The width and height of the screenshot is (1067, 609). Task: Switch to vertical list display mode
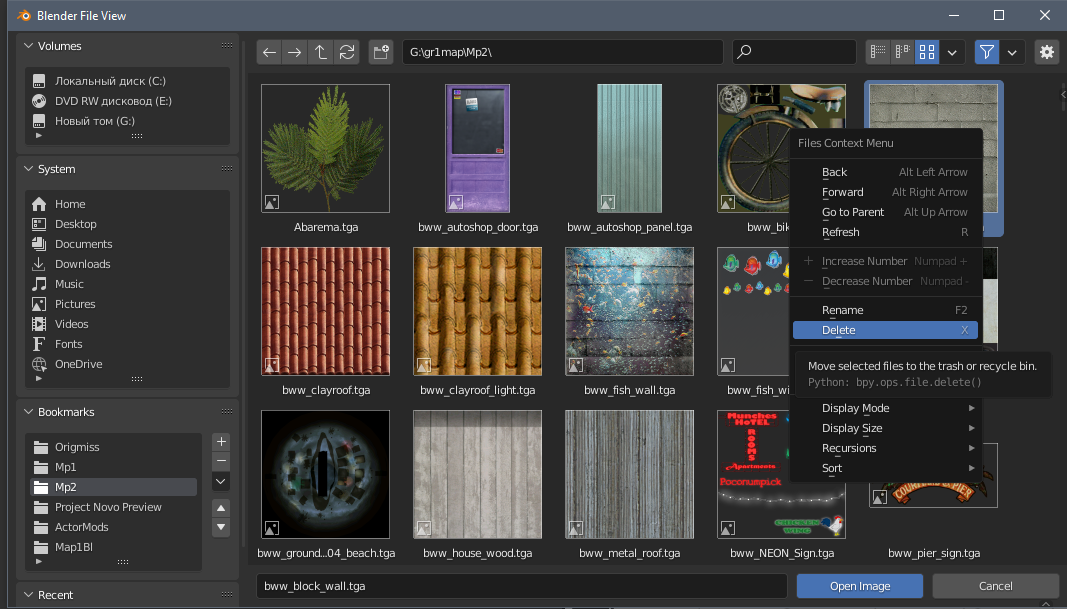click(879, 52)
